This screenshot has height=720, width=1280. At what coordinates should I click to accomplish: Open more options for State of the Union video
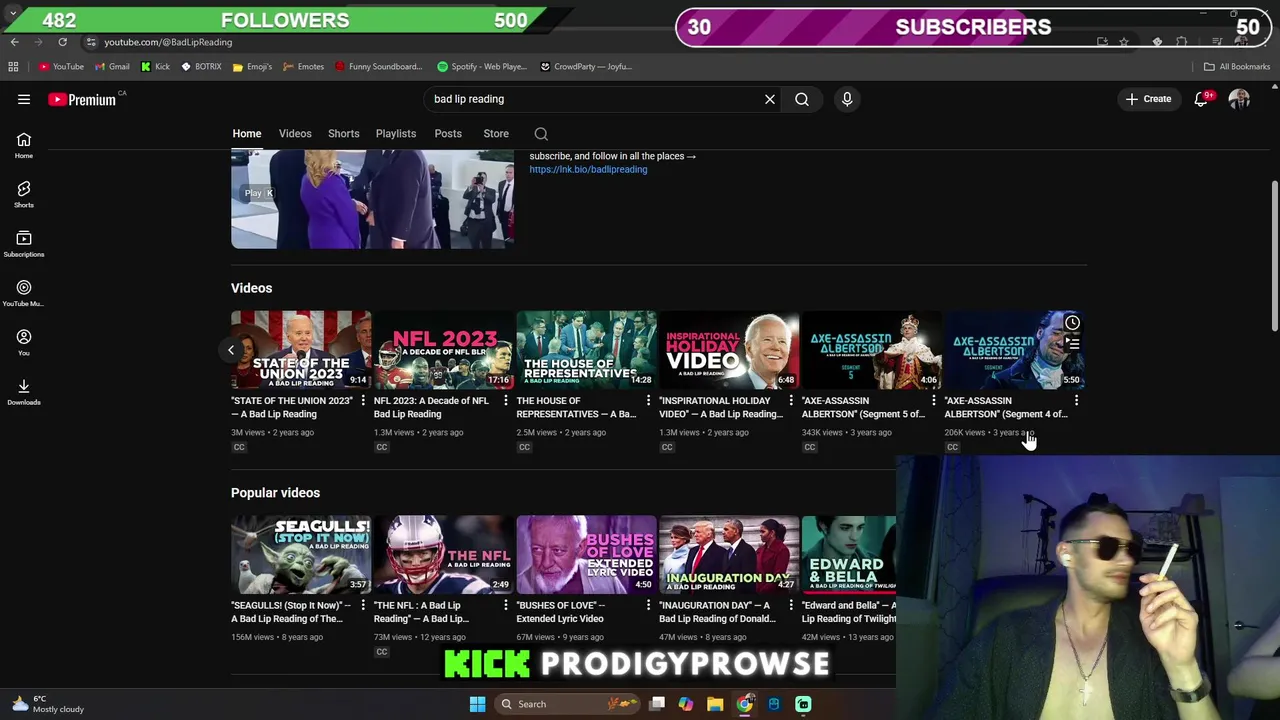363,401
